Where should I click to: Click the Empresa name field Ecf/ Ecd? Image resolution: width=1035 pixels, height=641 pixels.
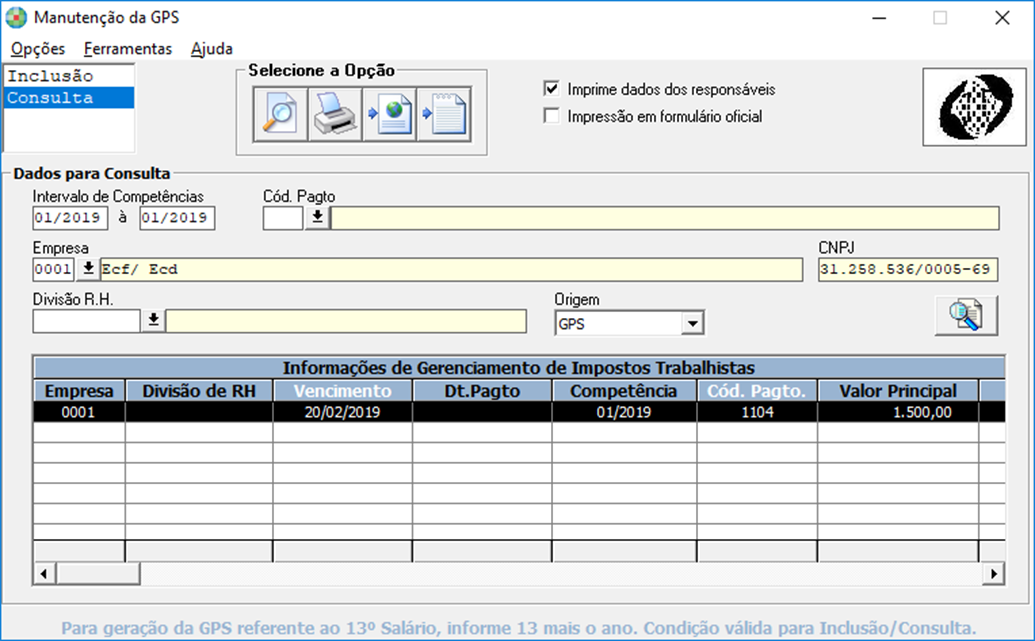pos(451,269)
